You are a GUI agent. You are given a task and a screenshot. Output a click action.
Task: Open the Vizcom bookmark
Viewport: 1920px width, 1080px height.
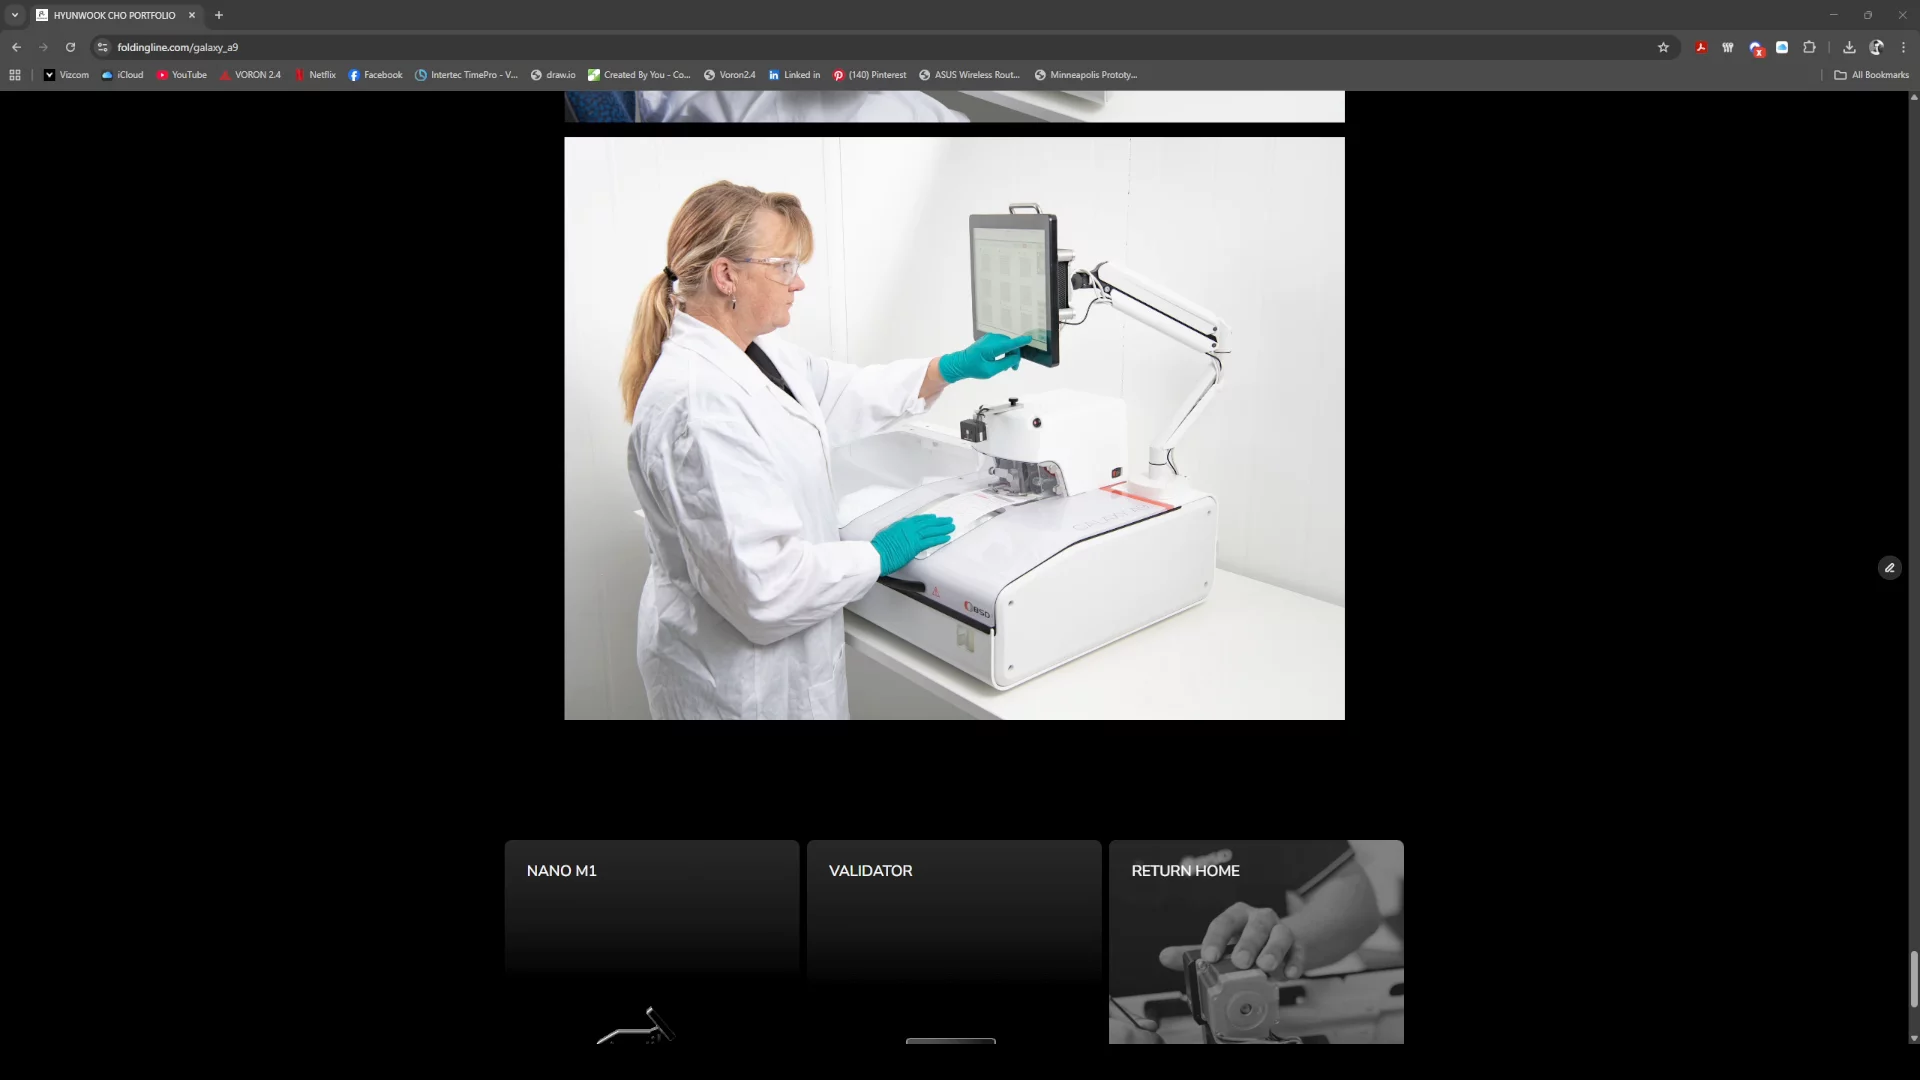pos(66,75)
